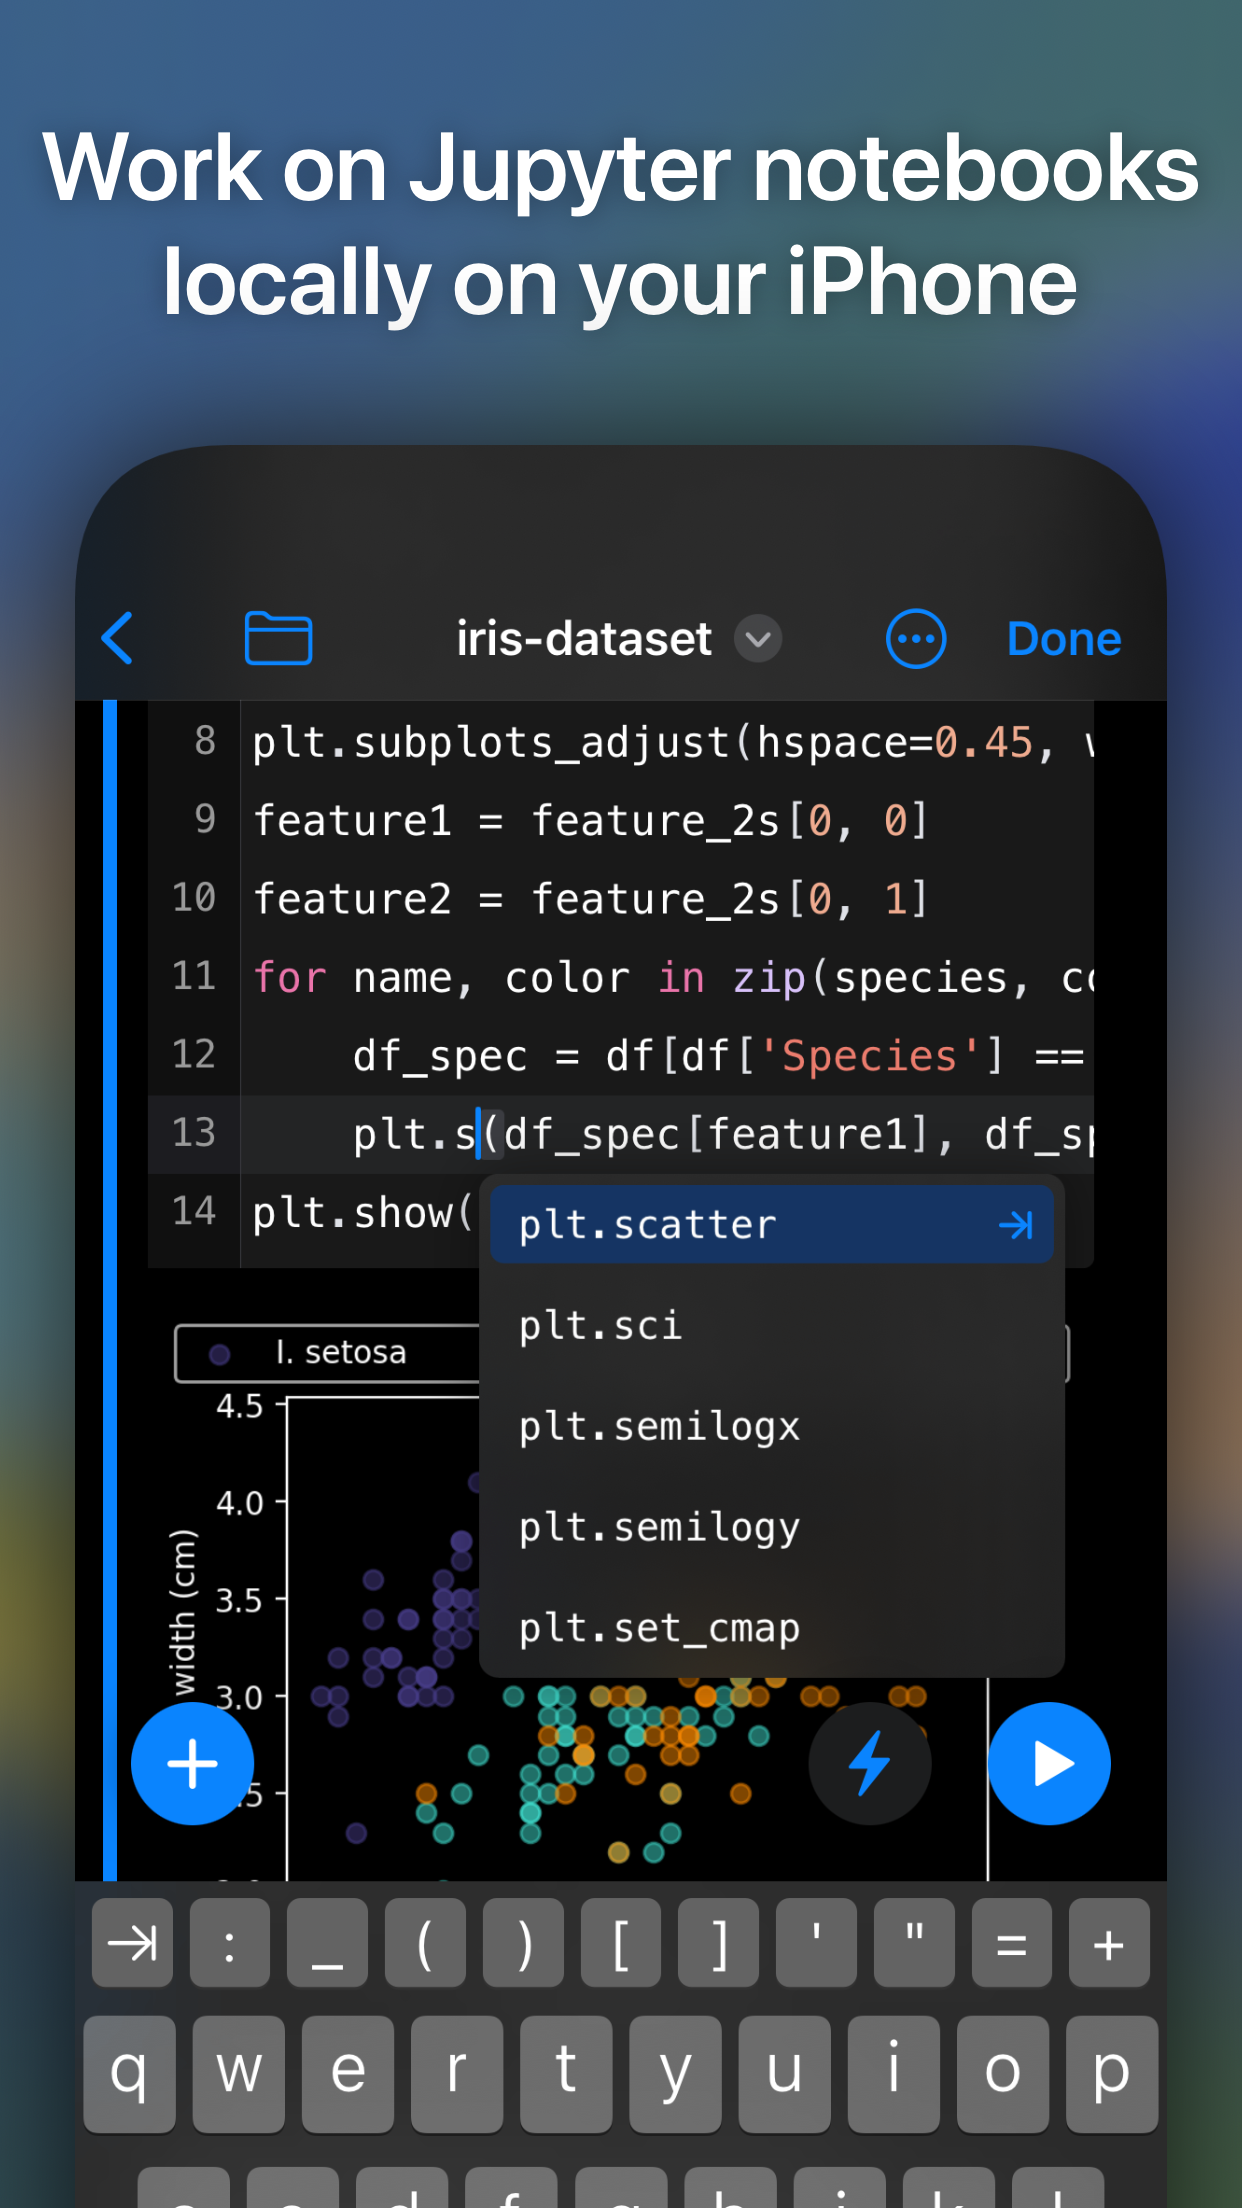
Task: Place cursor on the for loop line
Action: point(672,977)
